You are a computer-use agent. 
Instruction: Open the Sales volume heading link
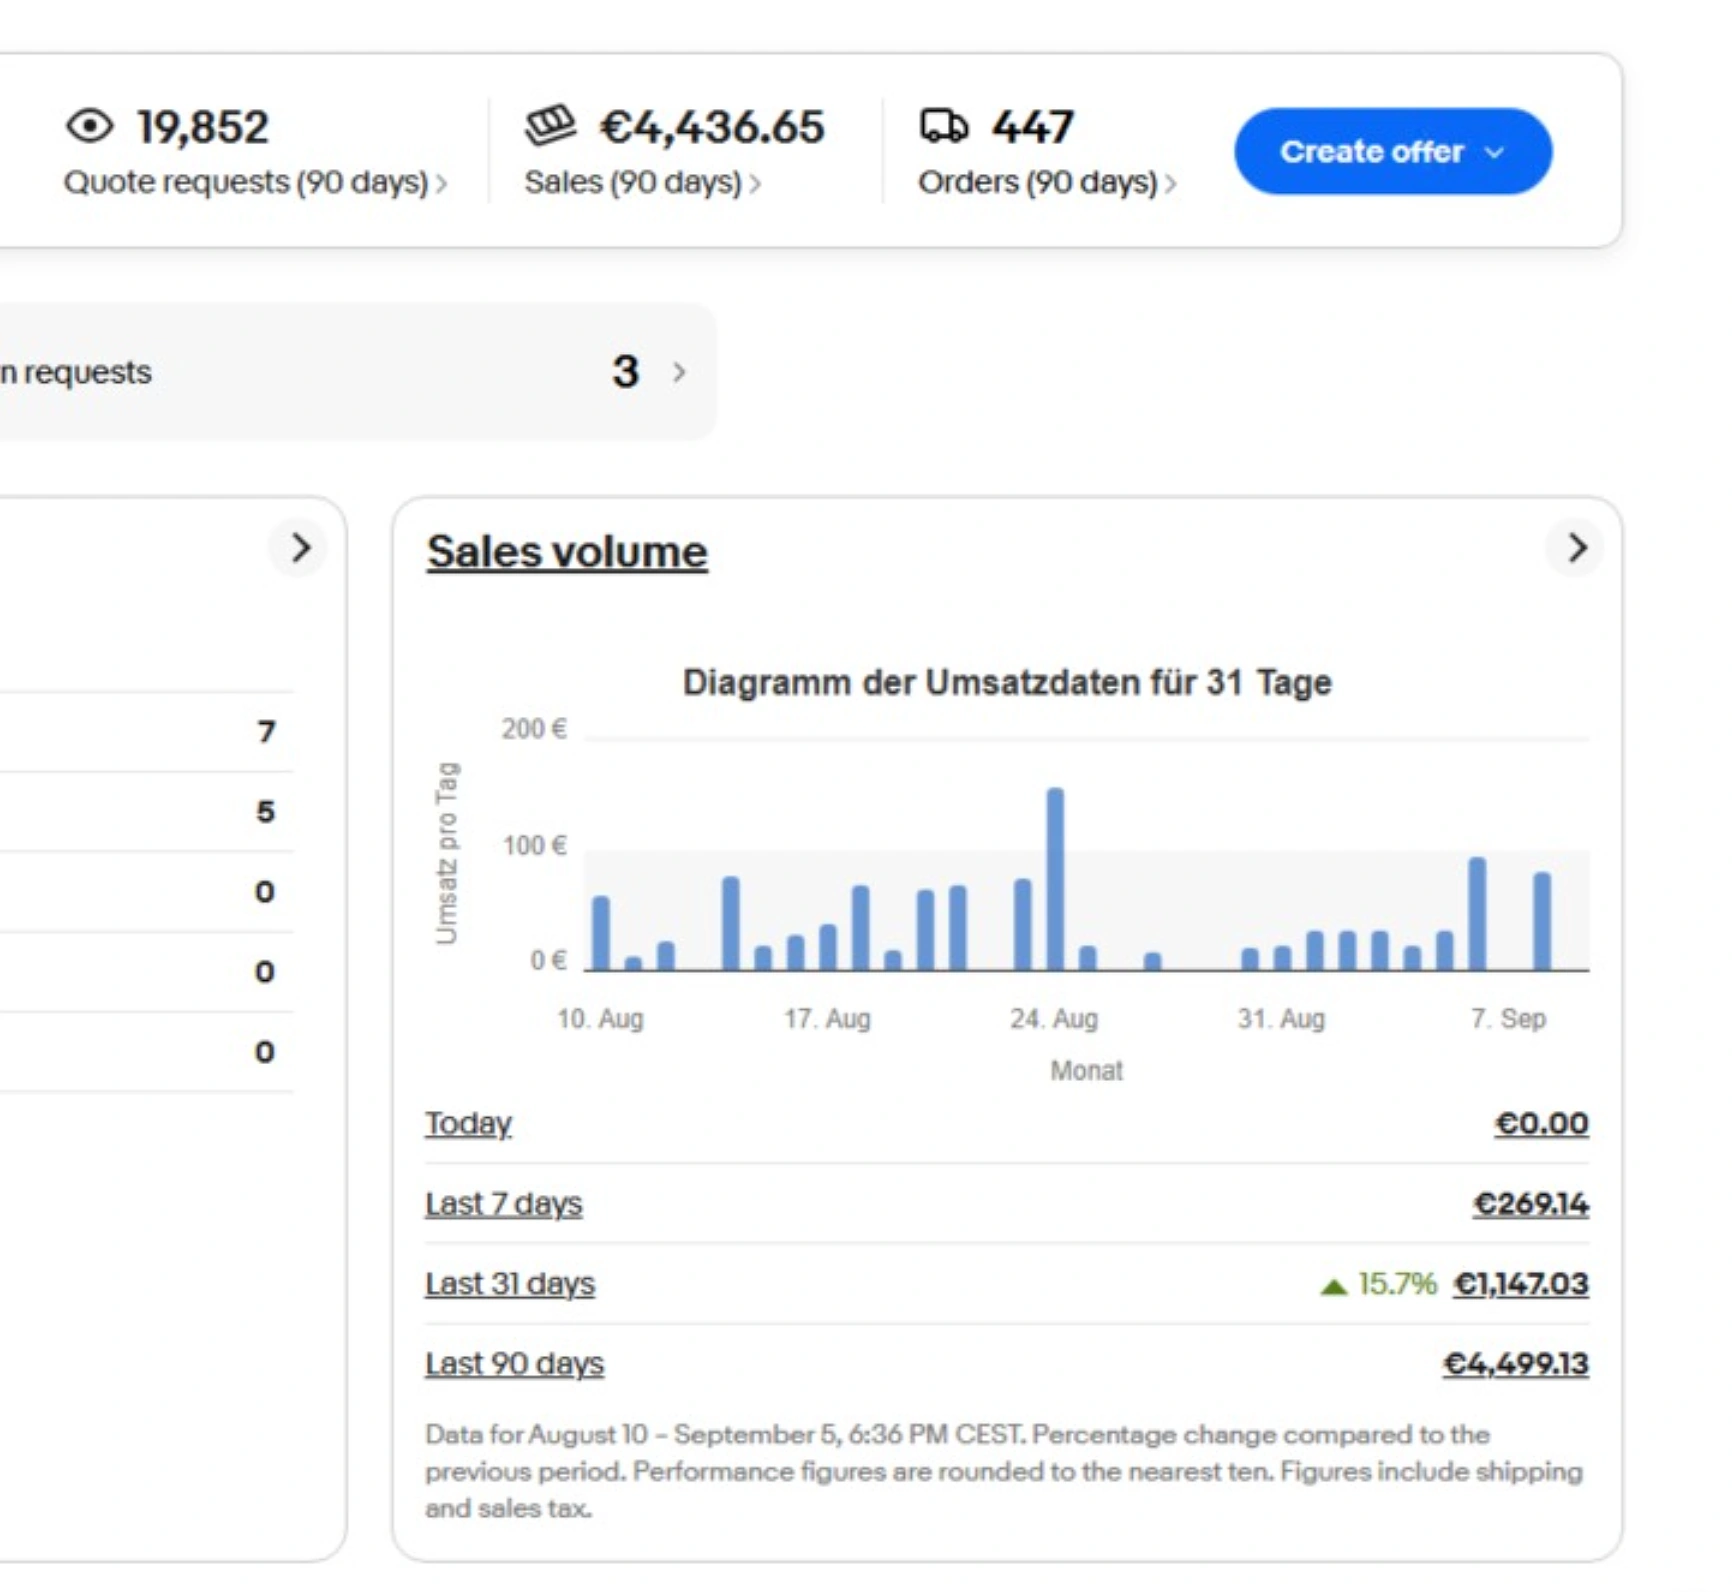tap(567, 552)
